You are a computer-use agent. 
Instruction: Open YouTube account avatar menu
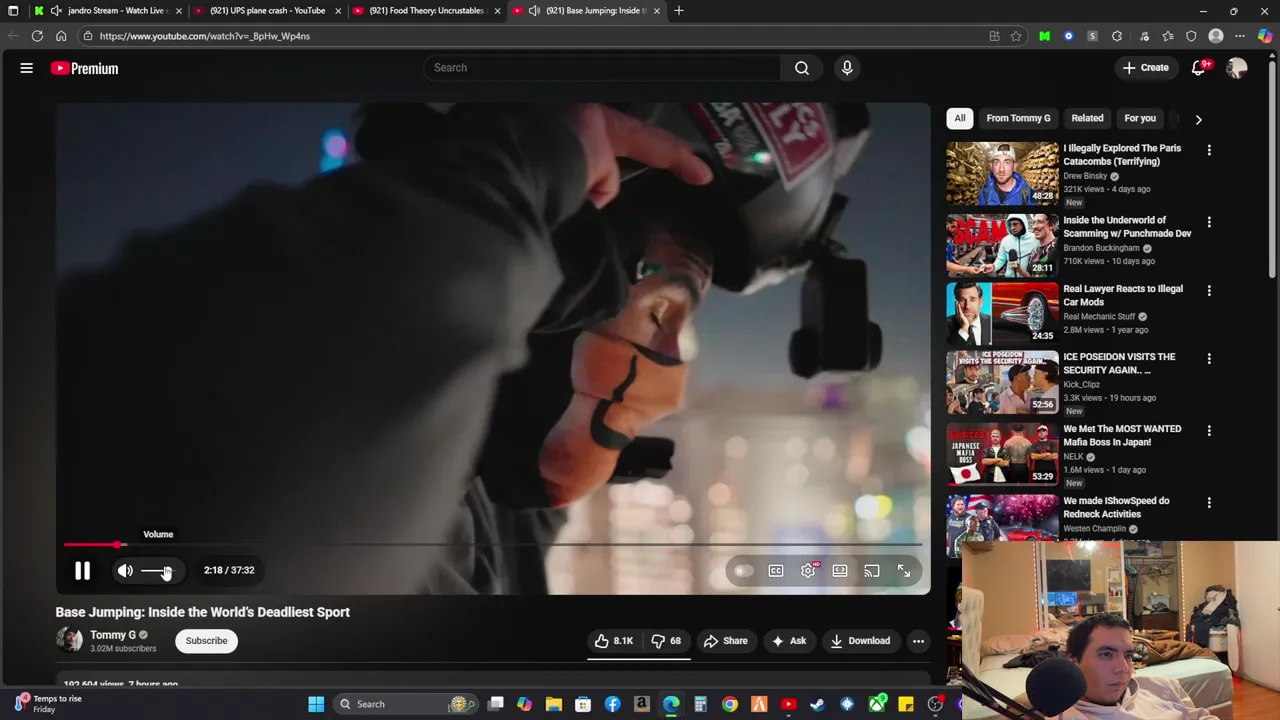point(1237,68)
